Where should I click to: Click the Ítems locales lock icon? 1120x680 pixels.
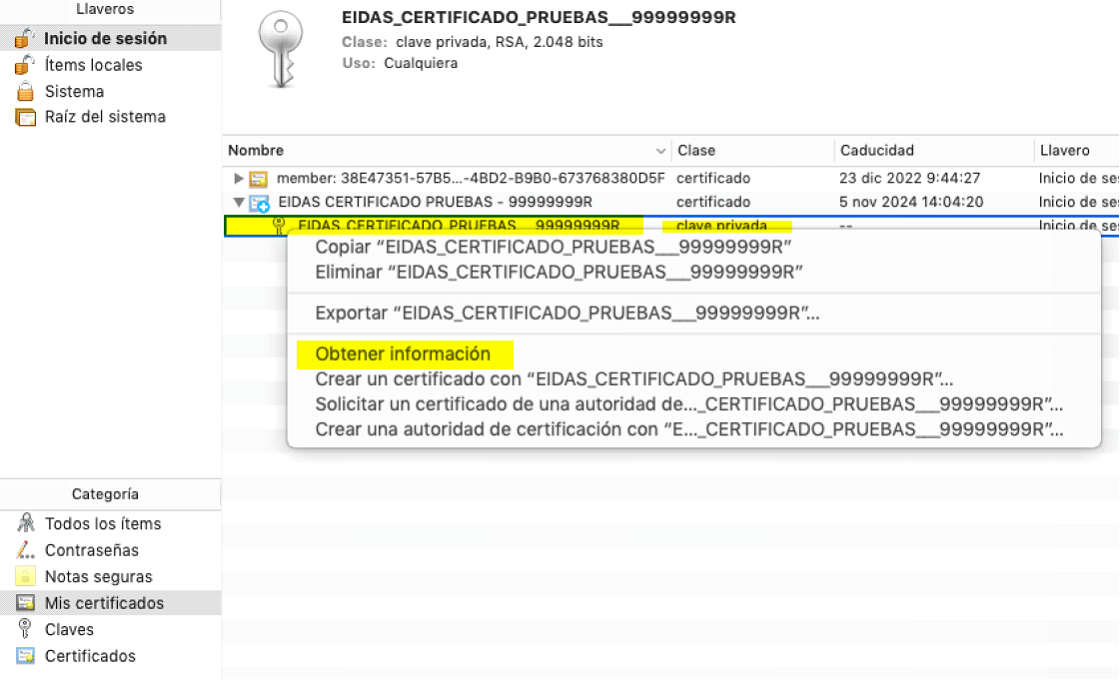(24, 65)
